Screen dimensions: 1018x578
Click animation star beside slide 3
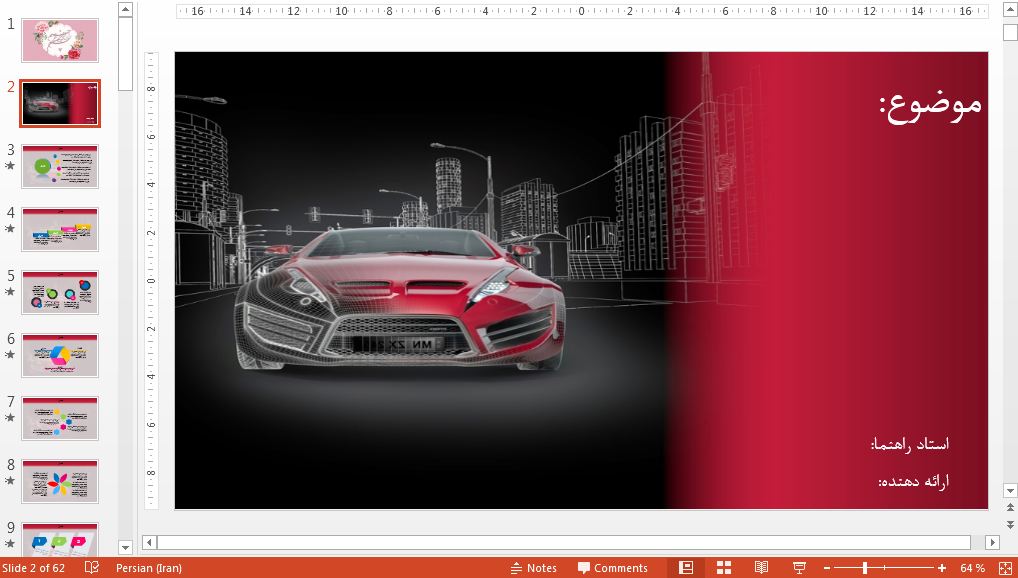click(10, 166)
